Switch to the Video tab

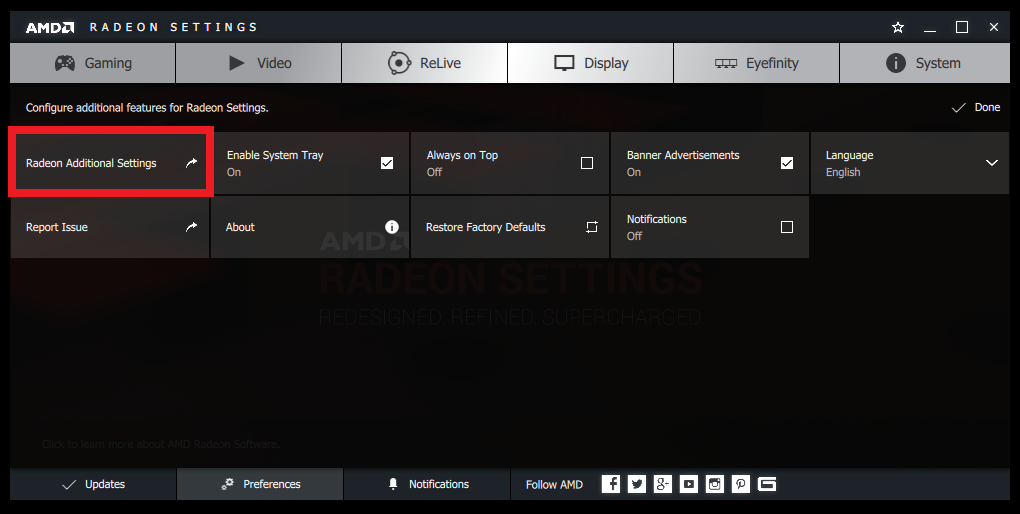[x=259, y=63]
